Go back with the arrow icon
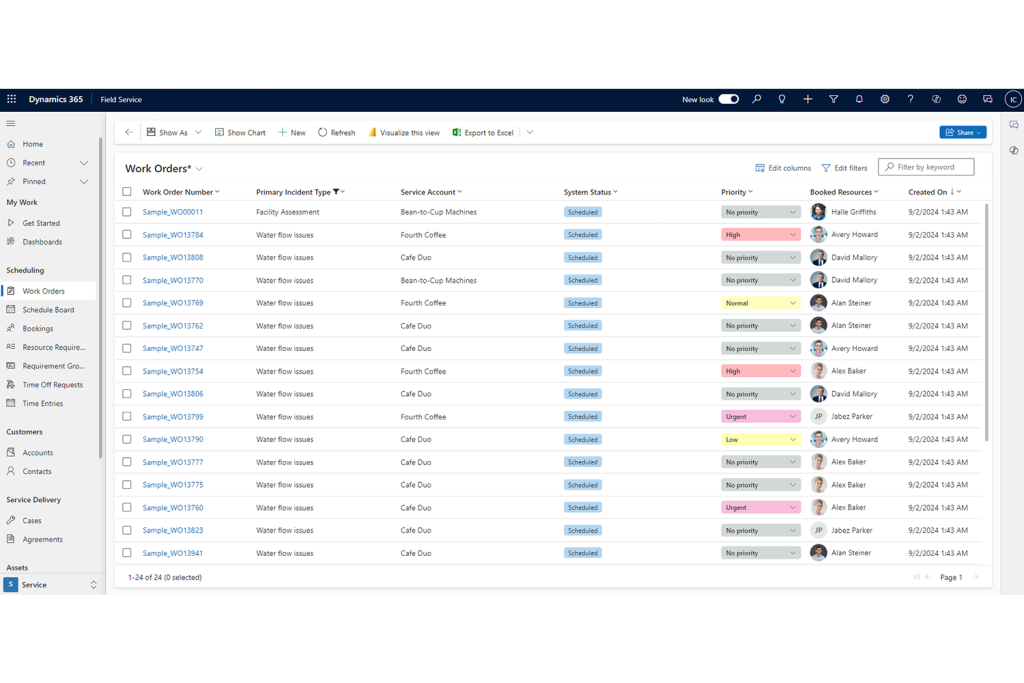Image resolution: width=1024 pixels, height=683 pixels. click(x=129, y=132)
